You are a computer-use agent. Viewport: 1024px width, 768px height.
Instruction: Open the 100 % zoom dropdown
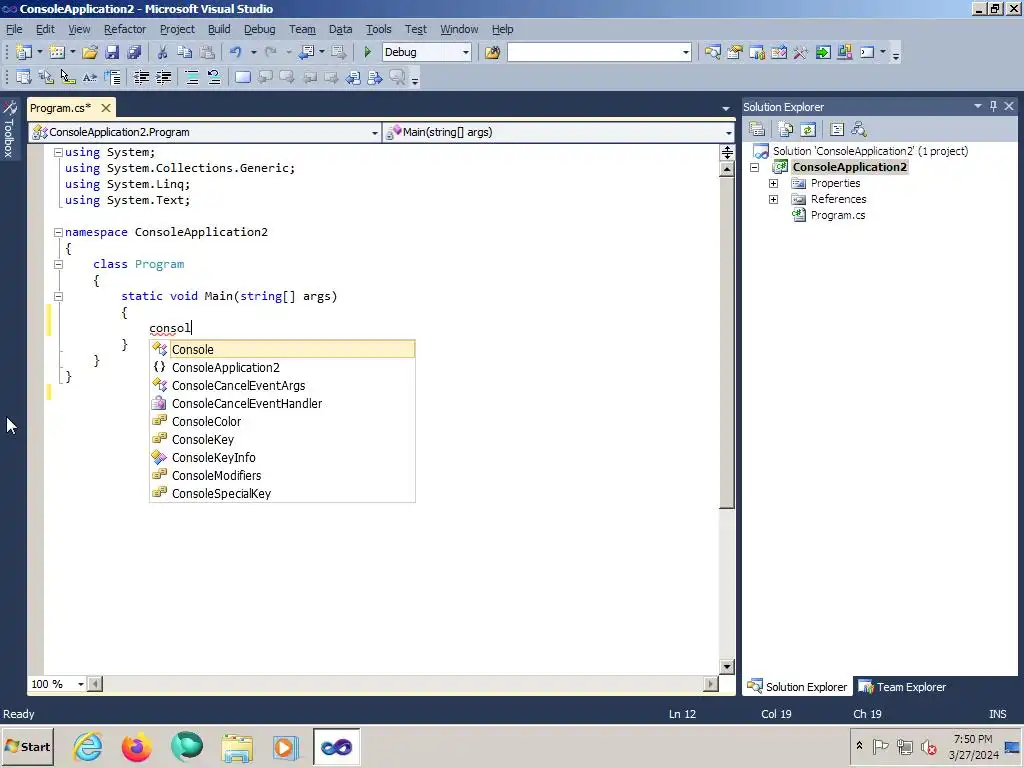(80, 684)
